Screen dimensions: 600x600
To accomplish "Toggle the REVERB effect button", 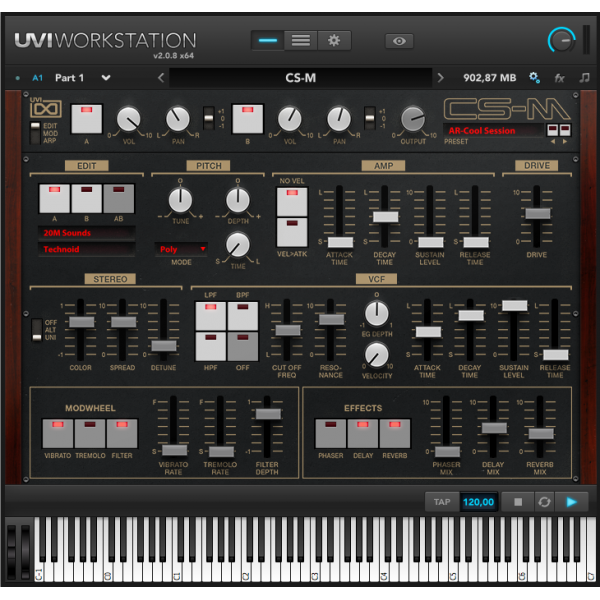I will 395,434.
